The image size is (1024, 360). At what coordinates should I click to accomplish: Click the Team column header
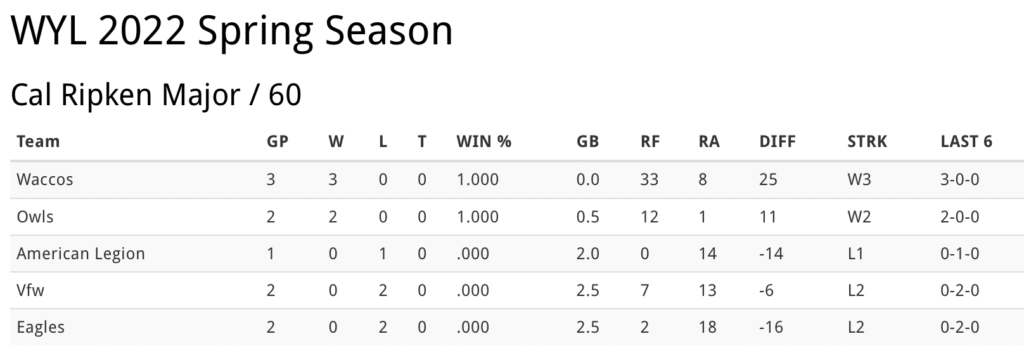point(38,142)
